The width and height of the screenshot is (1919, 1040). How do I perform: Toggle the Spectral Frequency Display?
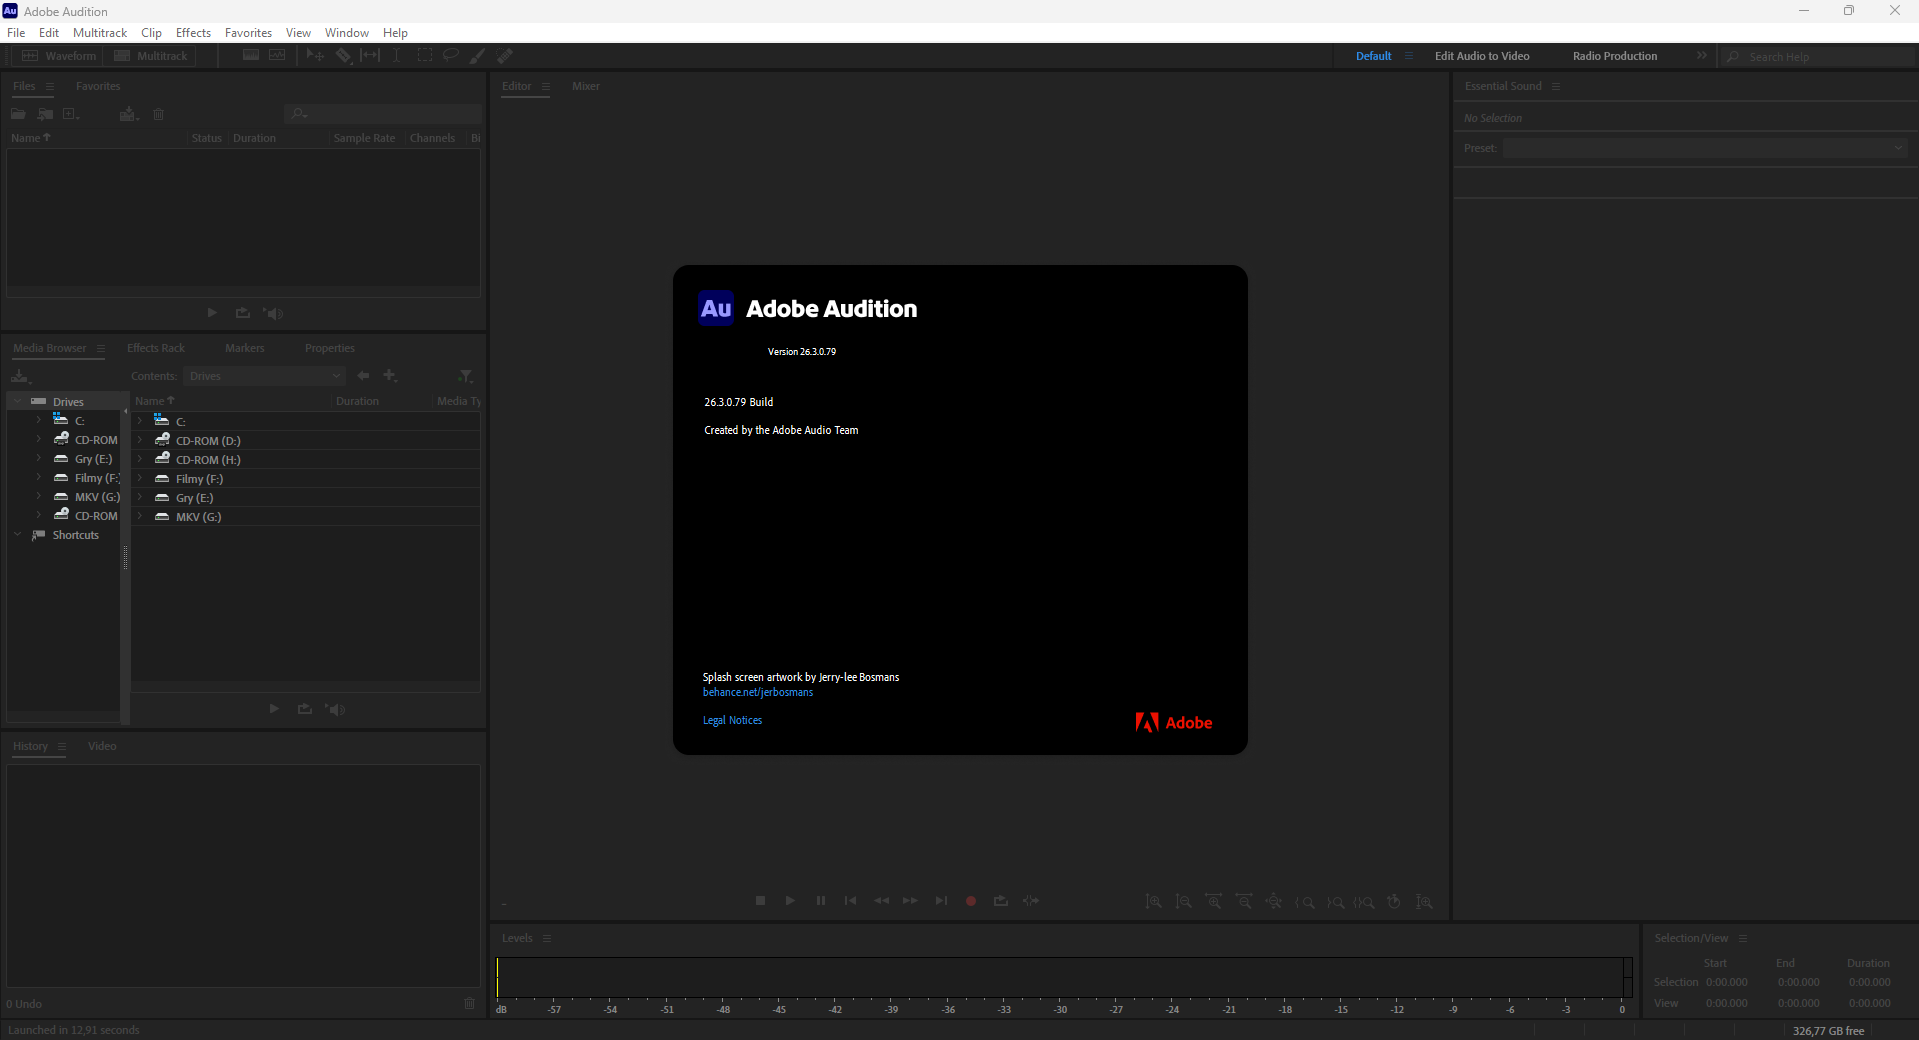pos(251,56)
